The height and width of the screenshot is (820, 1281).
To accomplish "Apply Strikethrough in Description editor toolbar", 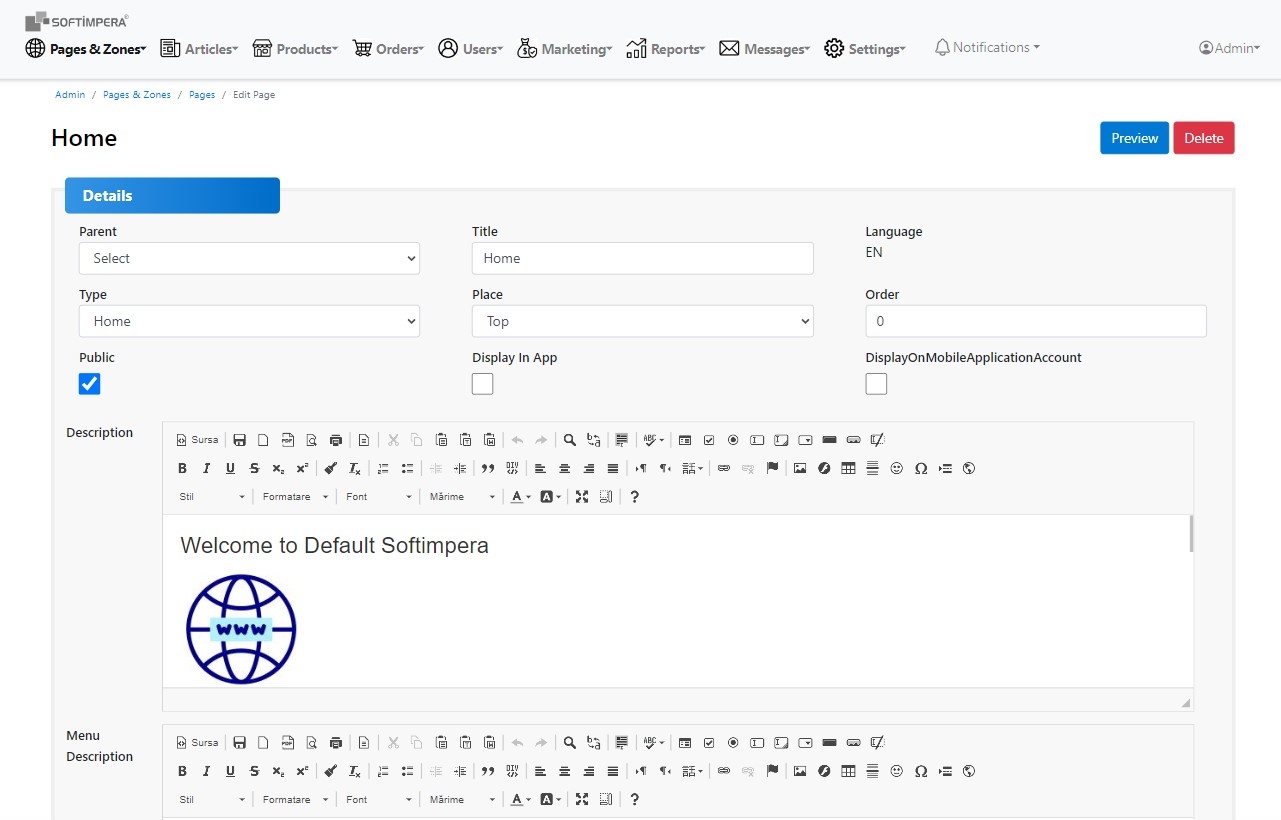I will pos(254,468).
